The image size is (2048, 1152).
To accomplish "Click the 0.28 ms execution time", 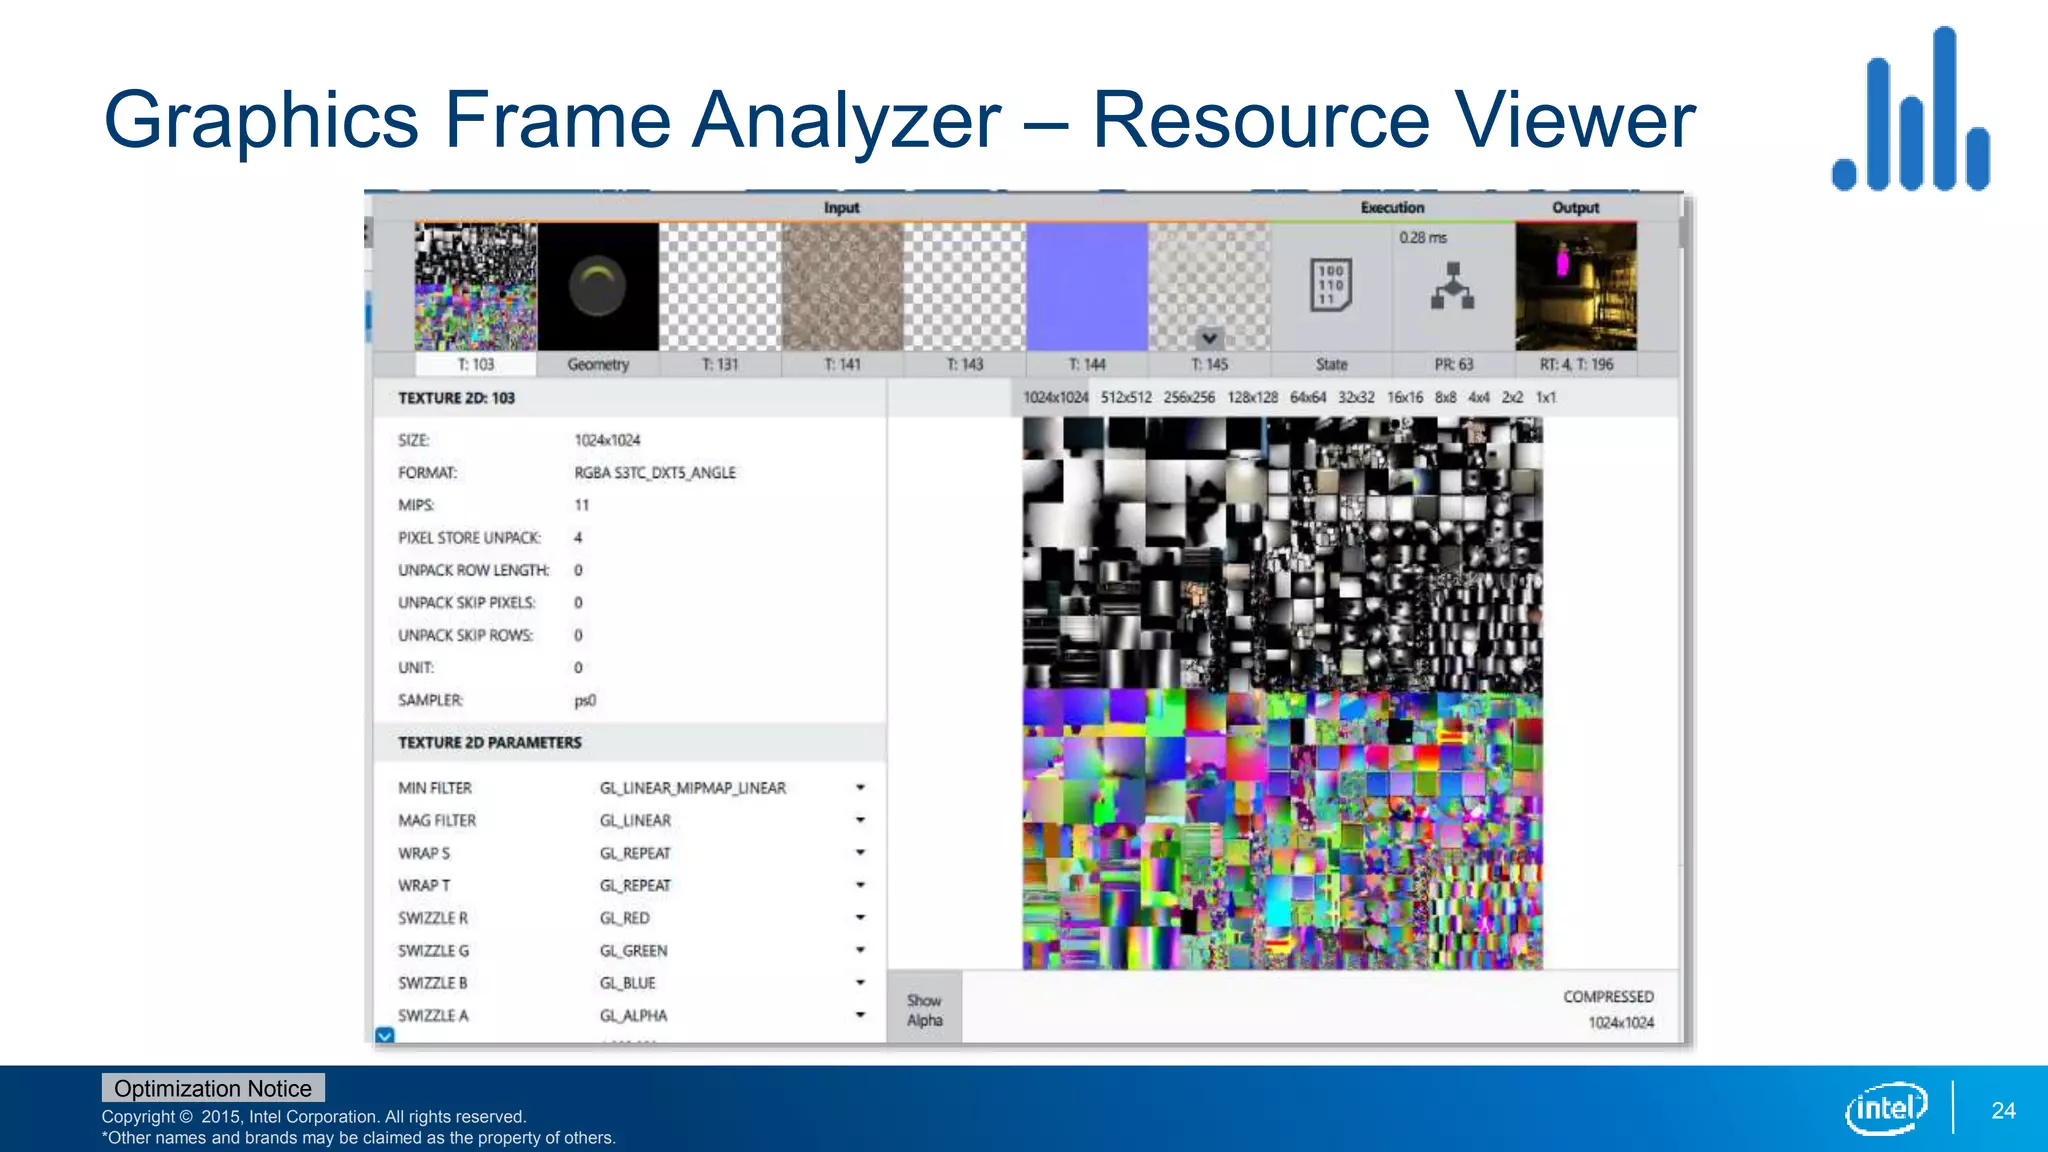I will point(1423,238).
